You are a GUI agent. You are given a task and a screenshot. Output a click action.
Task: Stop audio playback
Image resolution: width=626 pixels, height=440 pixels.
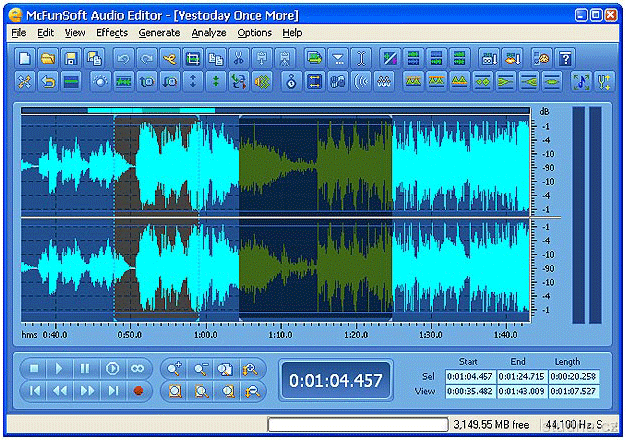click(34, 368)
